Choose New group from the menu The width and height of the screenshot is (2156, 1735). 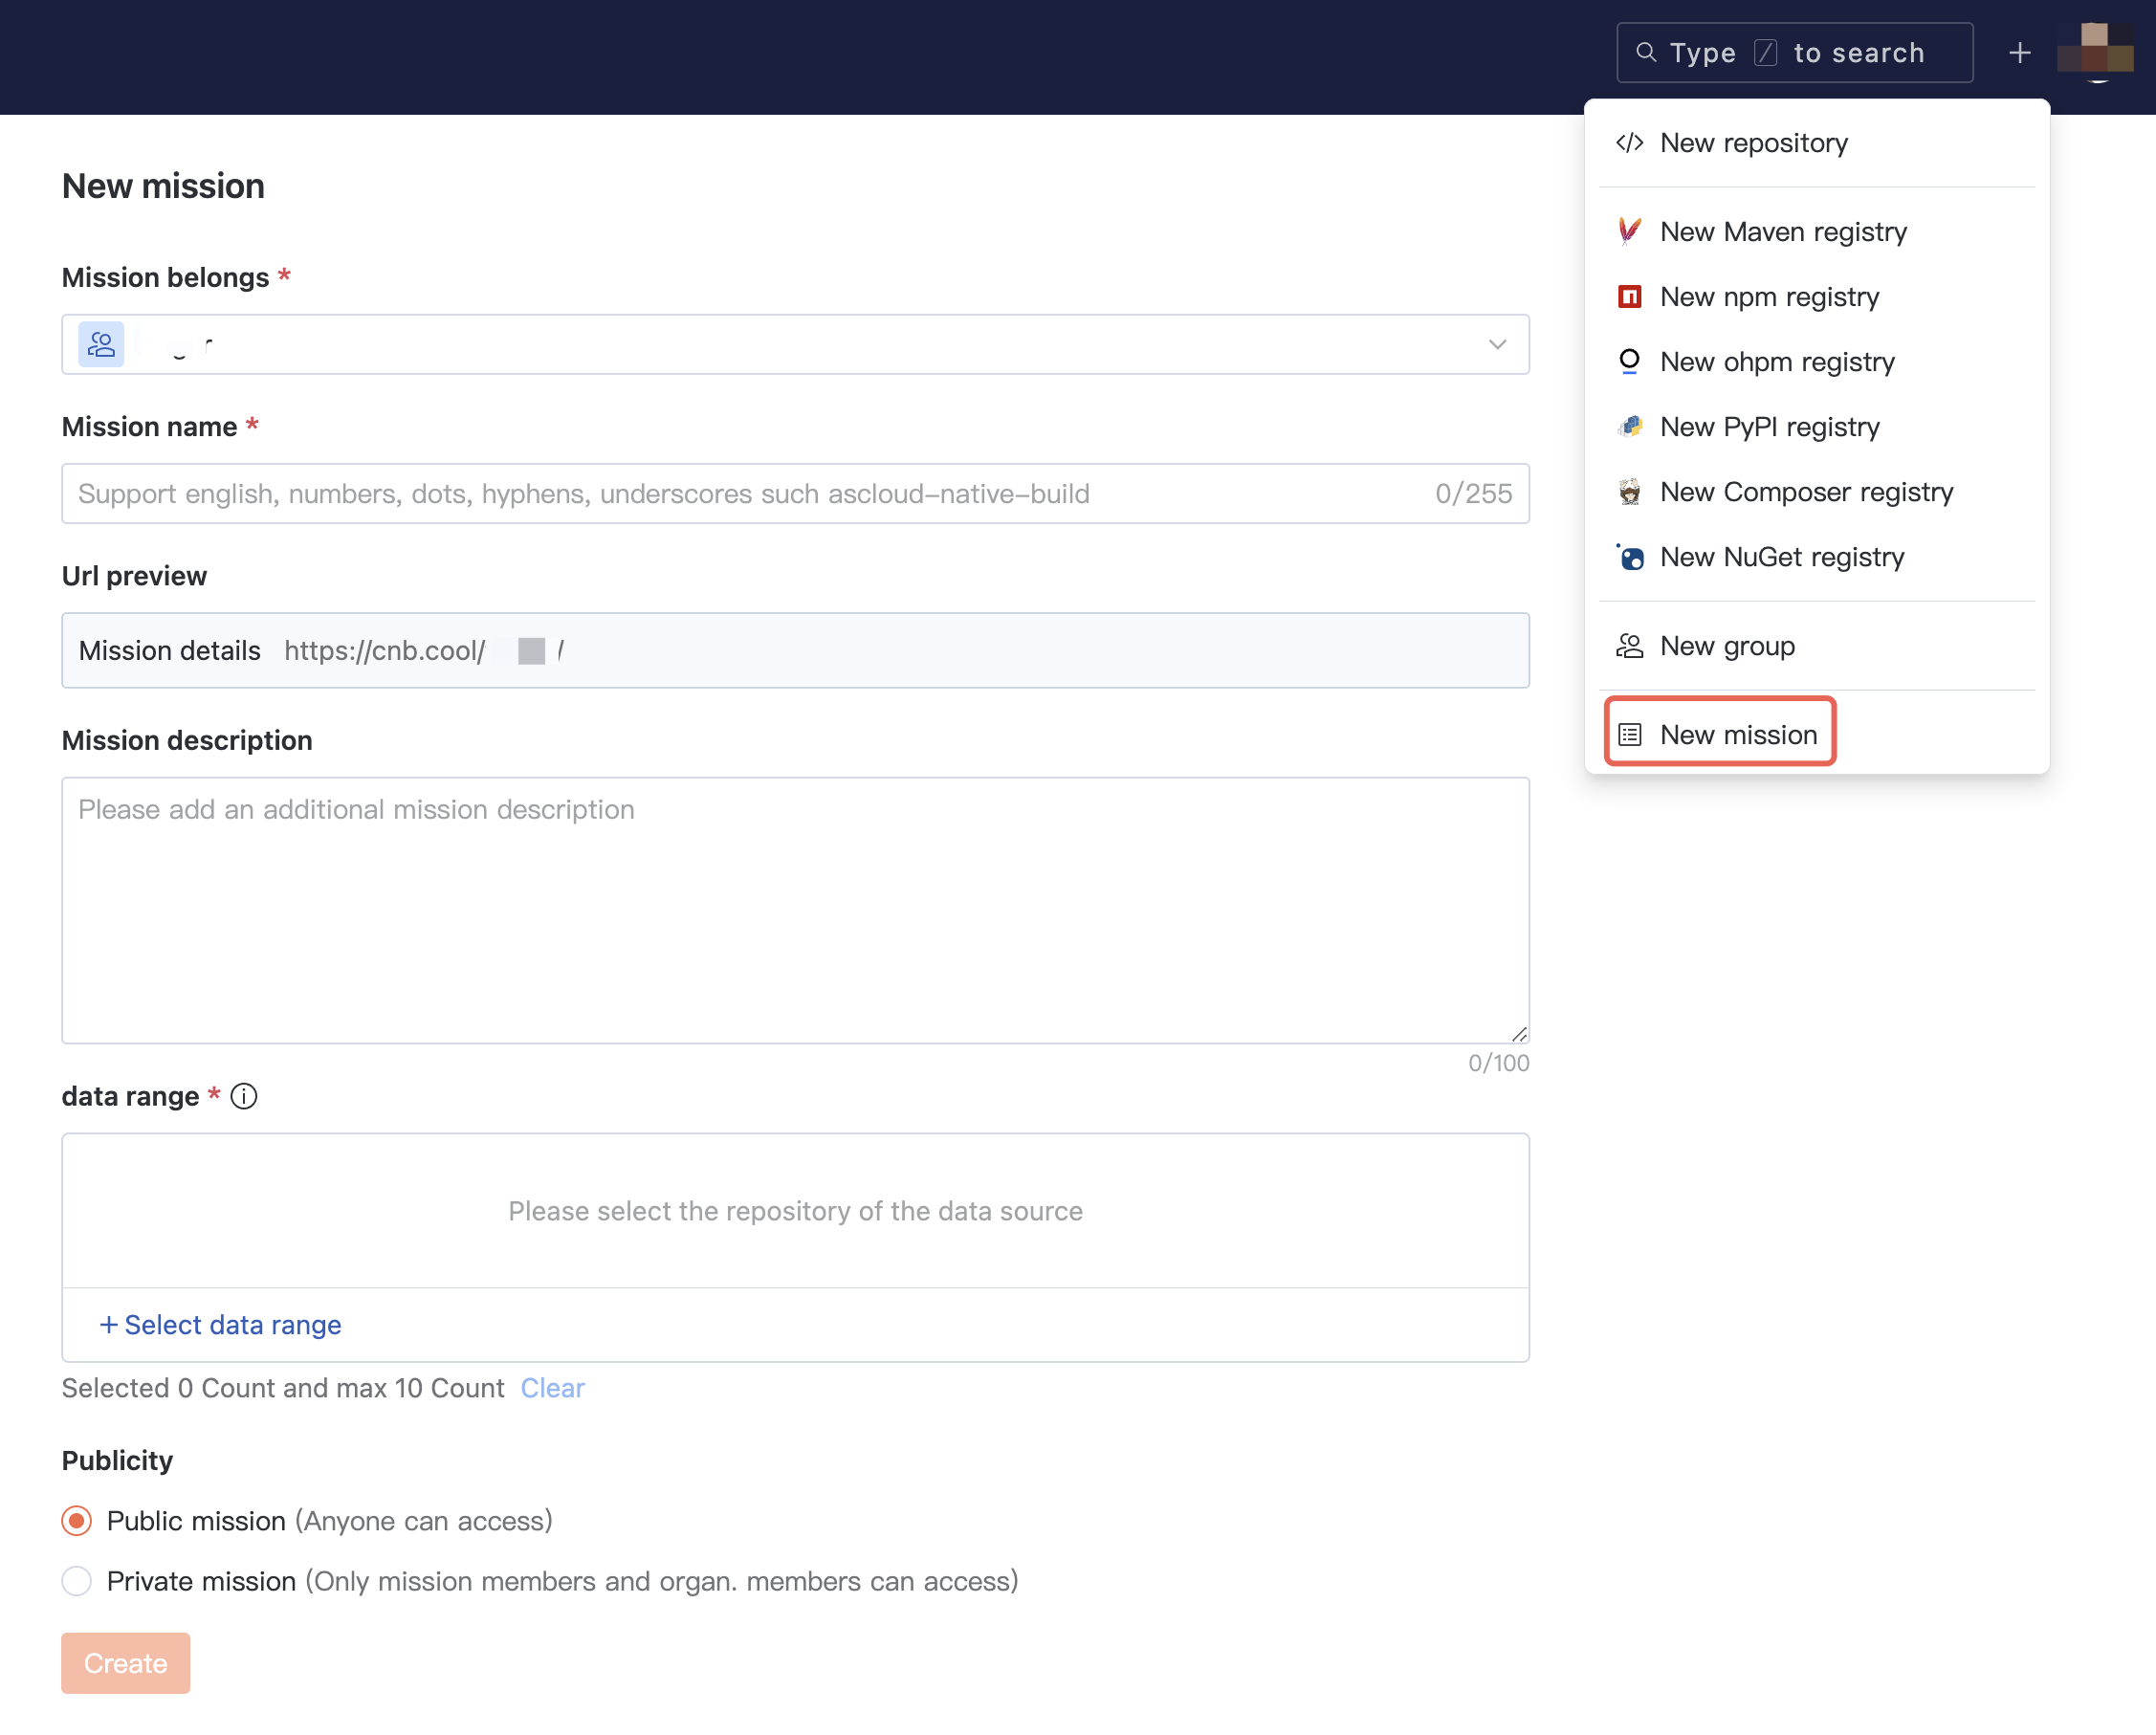[x=1727, y=646]
